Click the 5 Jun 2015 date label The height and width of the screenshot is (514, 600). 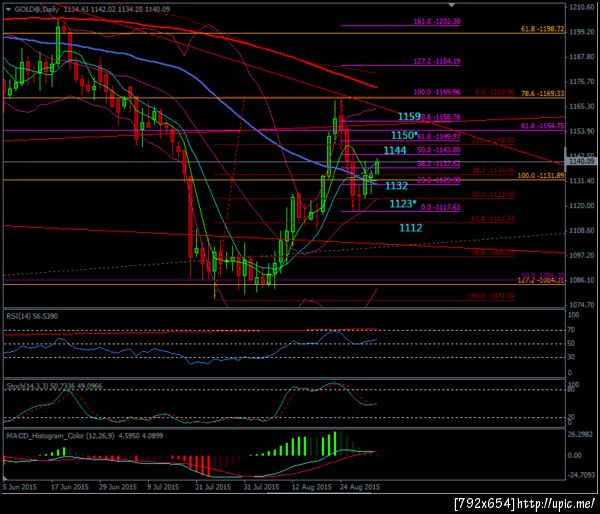point(20,487)
